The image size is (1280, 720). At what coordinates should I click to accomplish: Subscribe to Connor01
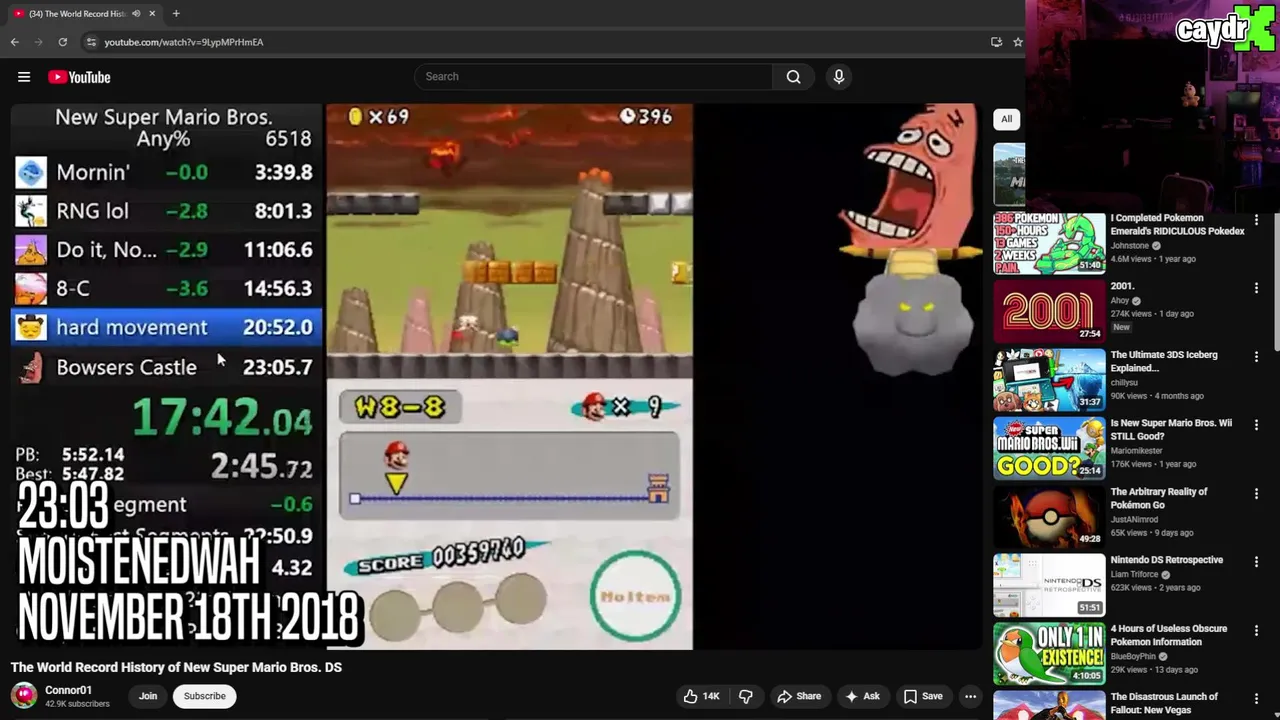(204, 696)
